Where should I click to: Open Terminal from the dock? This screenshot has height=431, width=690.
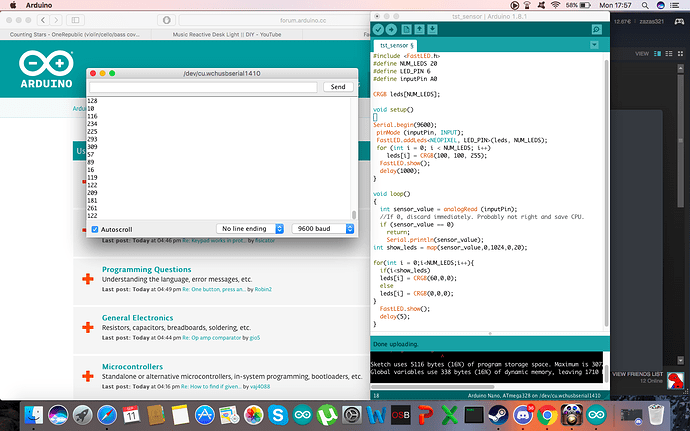pos(474,415)
